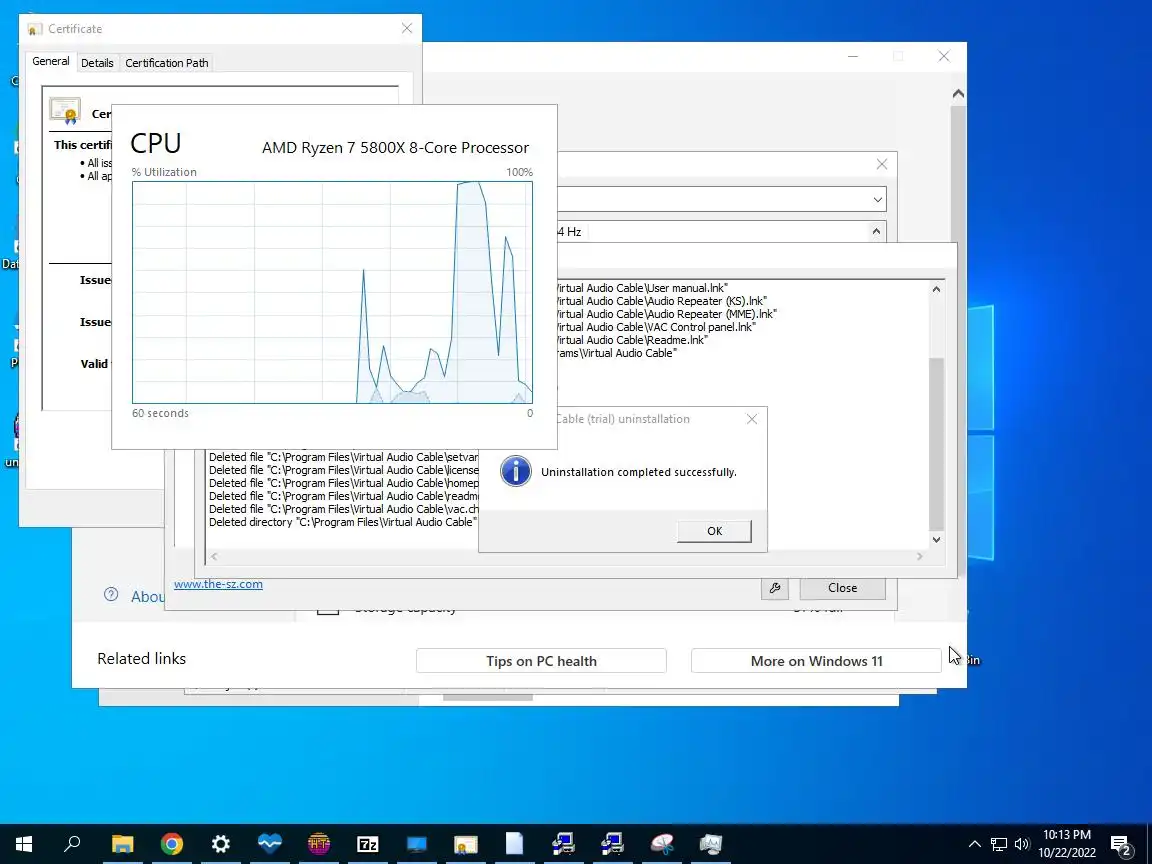Close the dialog containing the Hz dropdown
This screenshot has height=864, width=1152.
(x=882, y=165)
